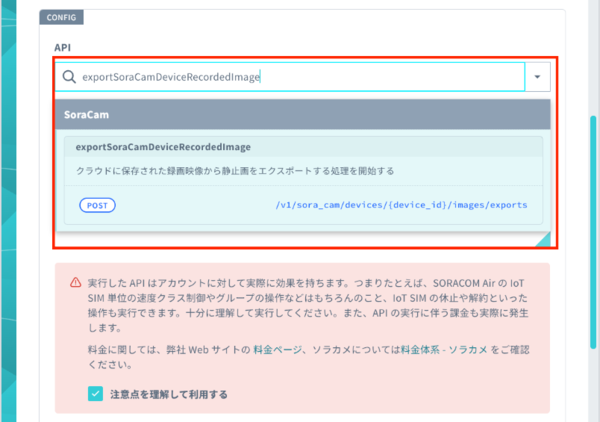The width and height of the screenshot is (600, 422).
Task: Click the search magnifier icon in API field
Action: click(69, 77)
